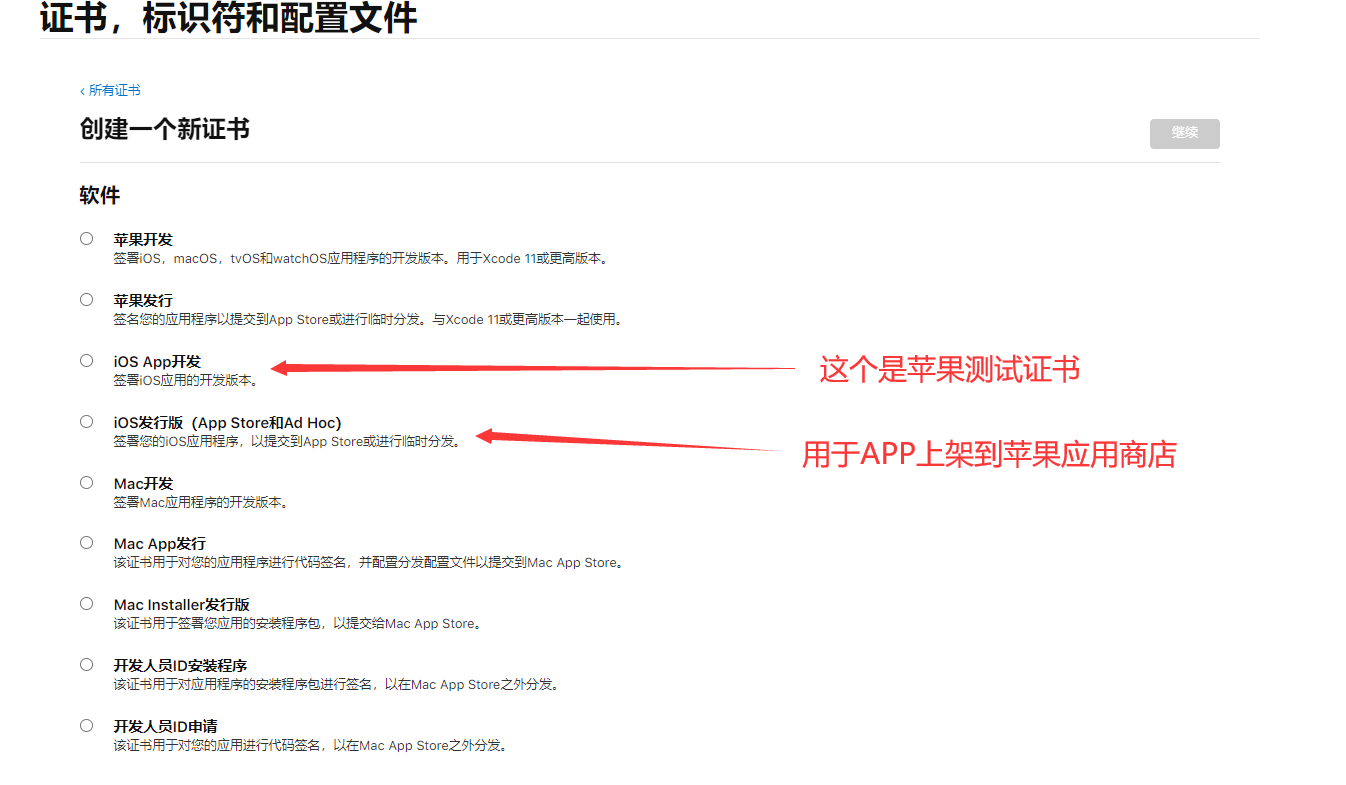Click the 证书，标识符和配置文件 page title

229,18
